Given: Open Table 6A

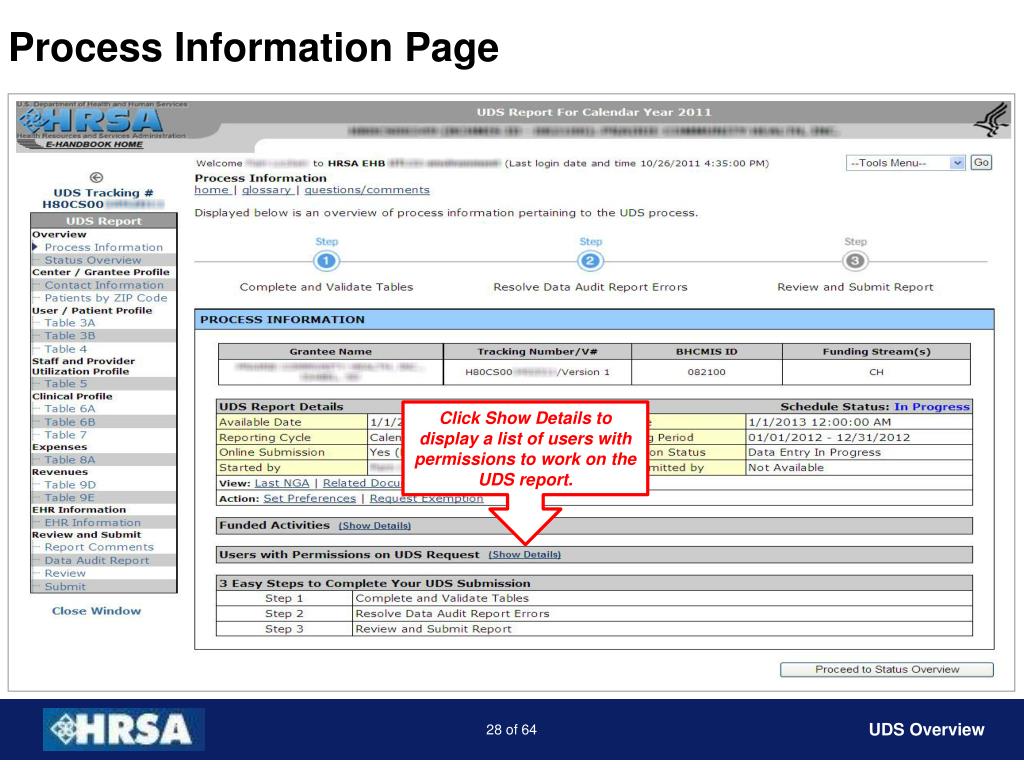Looking at the screenshot, I should [x=70, y=409].
